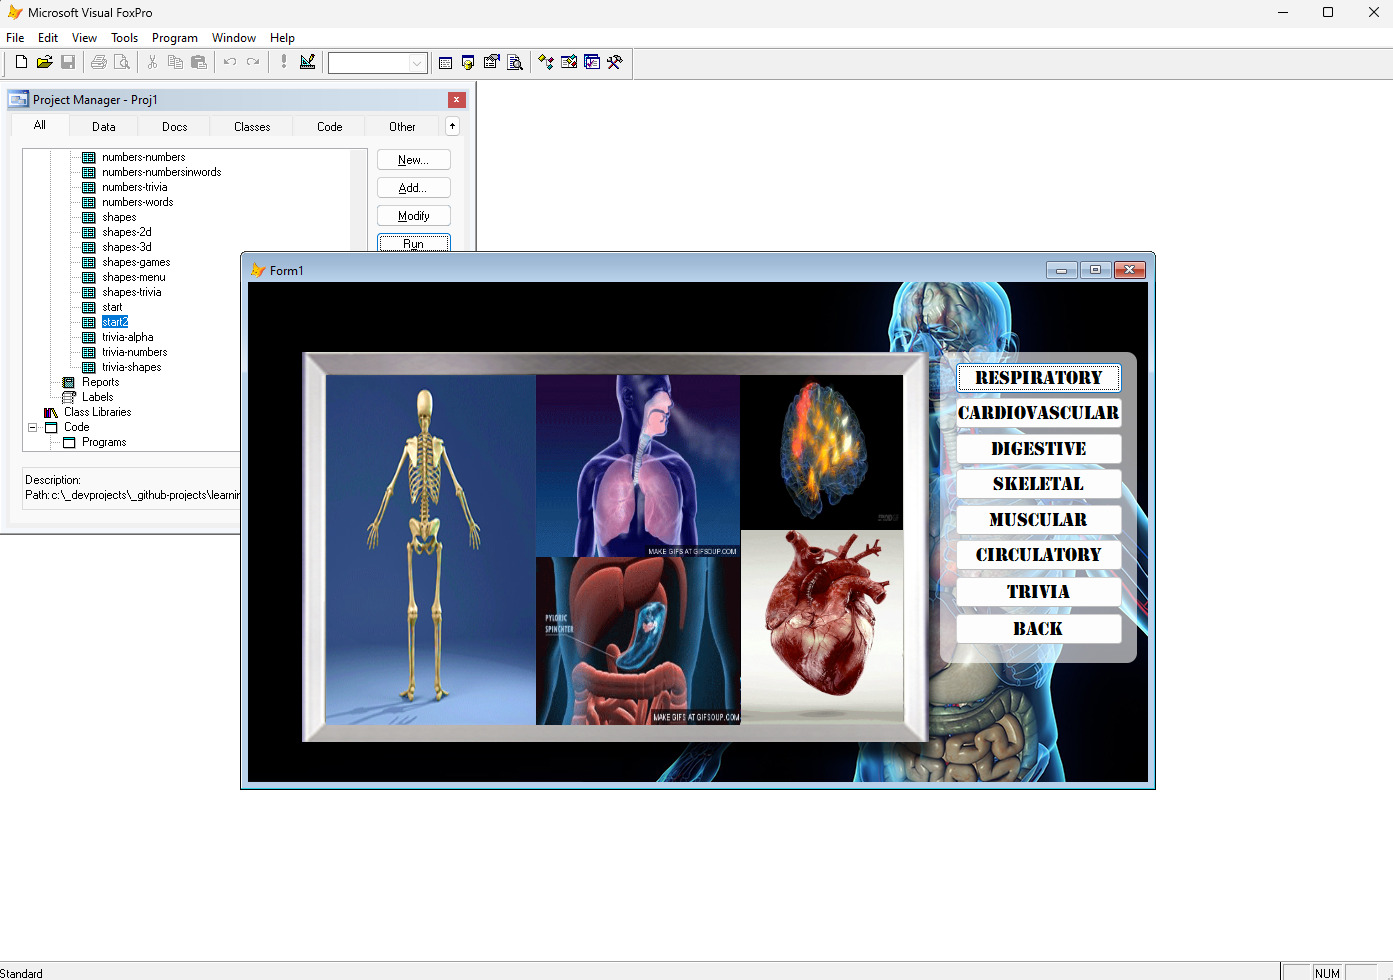Switch to the Docs tab

174,127
